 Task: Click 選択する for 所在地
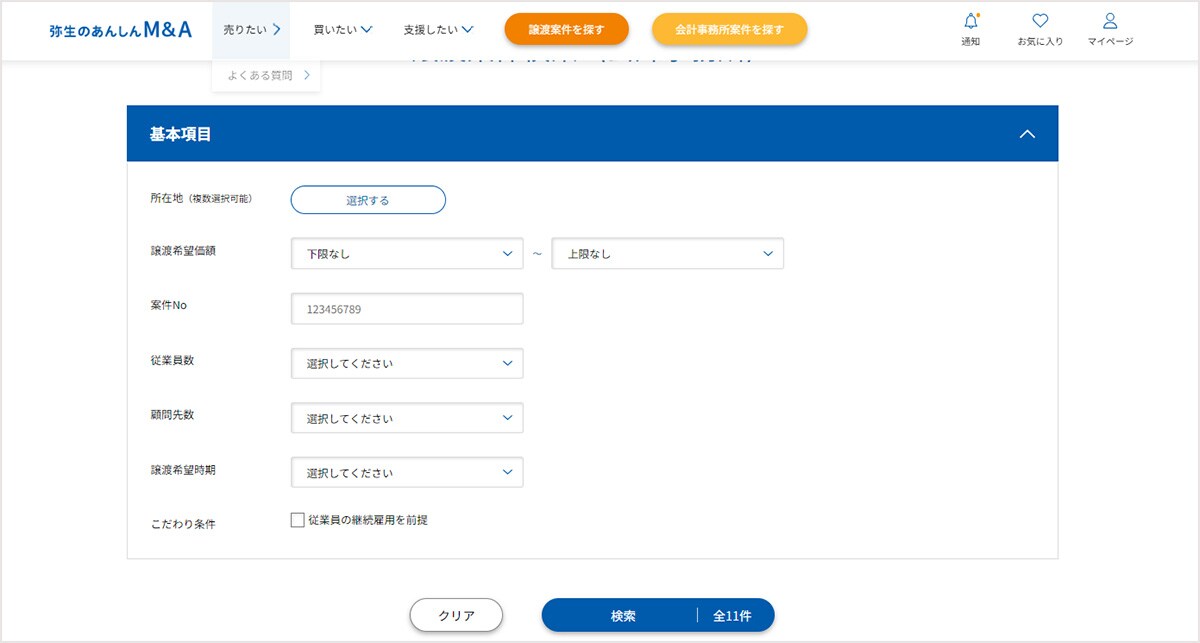368,200
